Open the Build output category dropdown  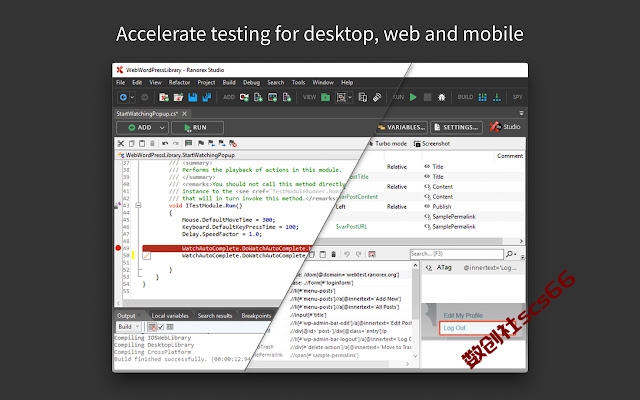129,327
